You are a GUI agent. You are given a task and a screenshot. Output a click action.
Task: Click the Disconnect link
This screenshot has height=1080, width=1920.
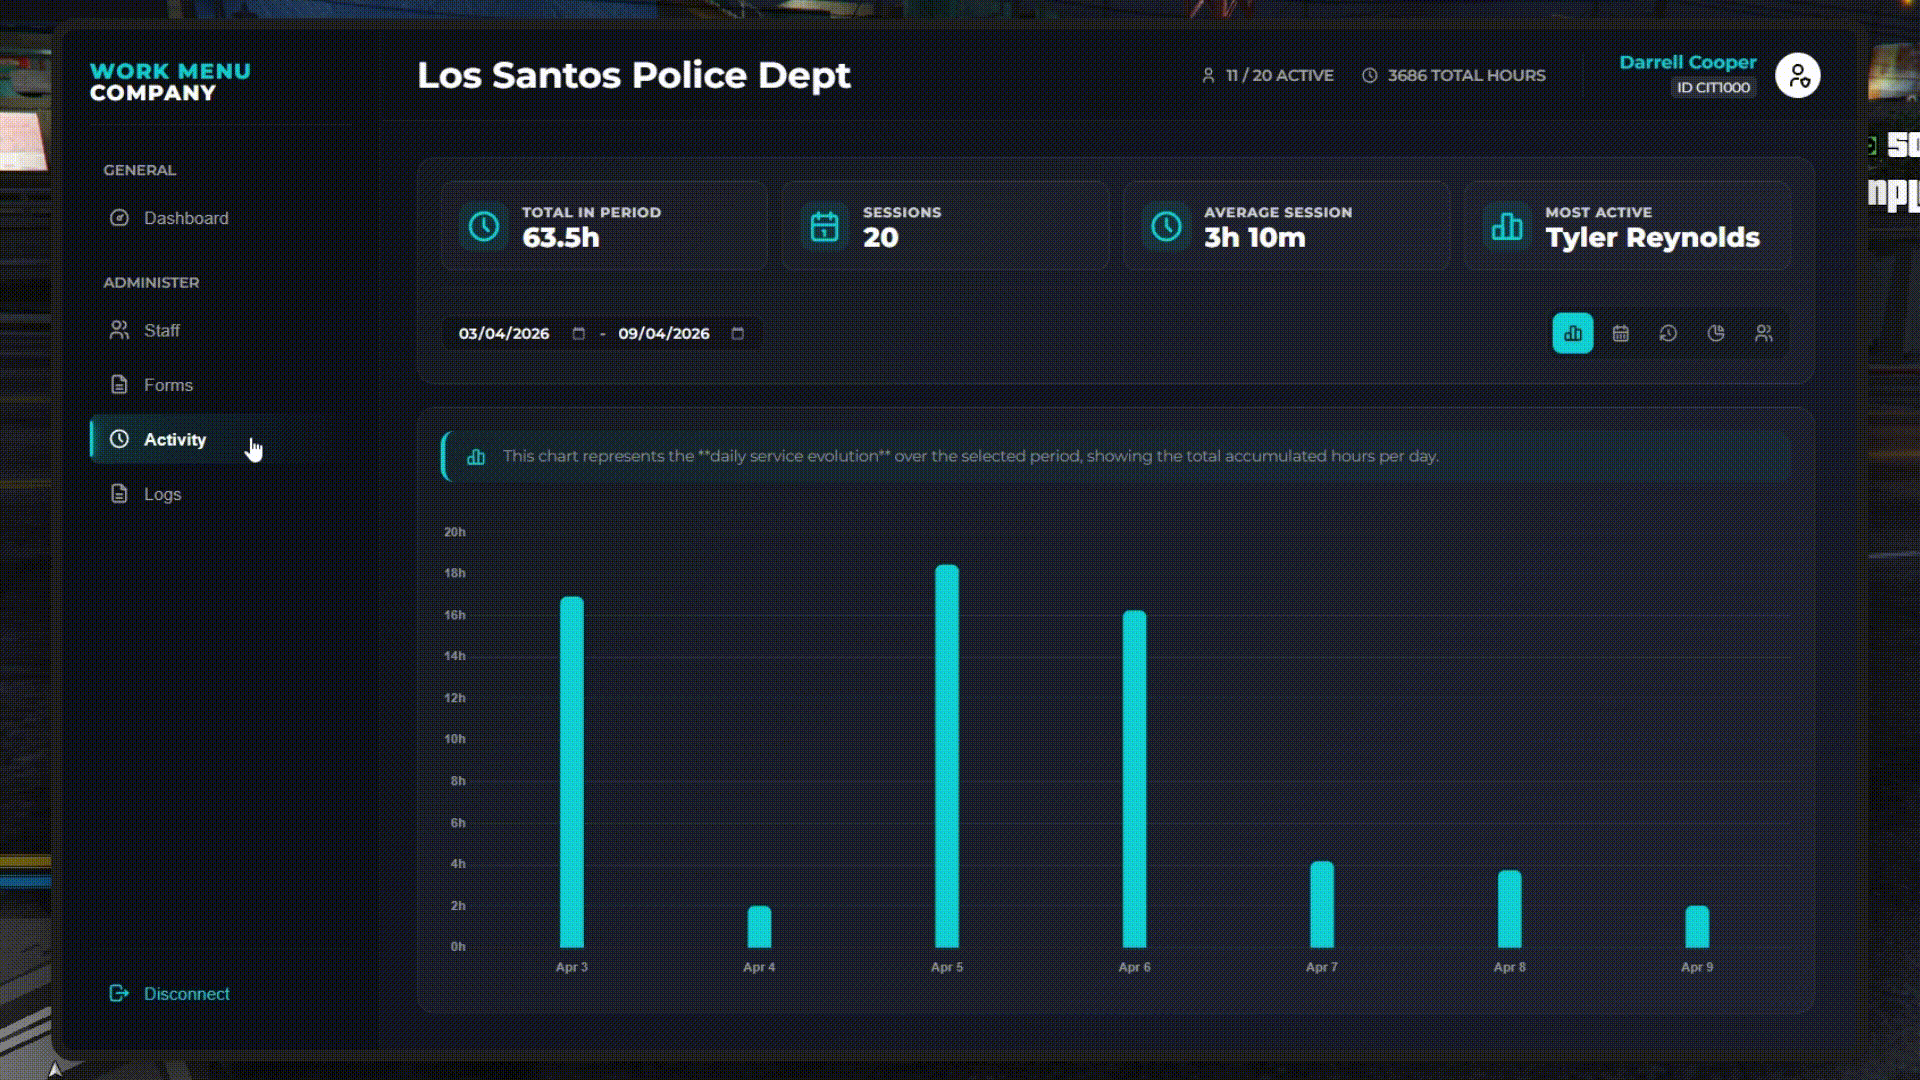186,994
